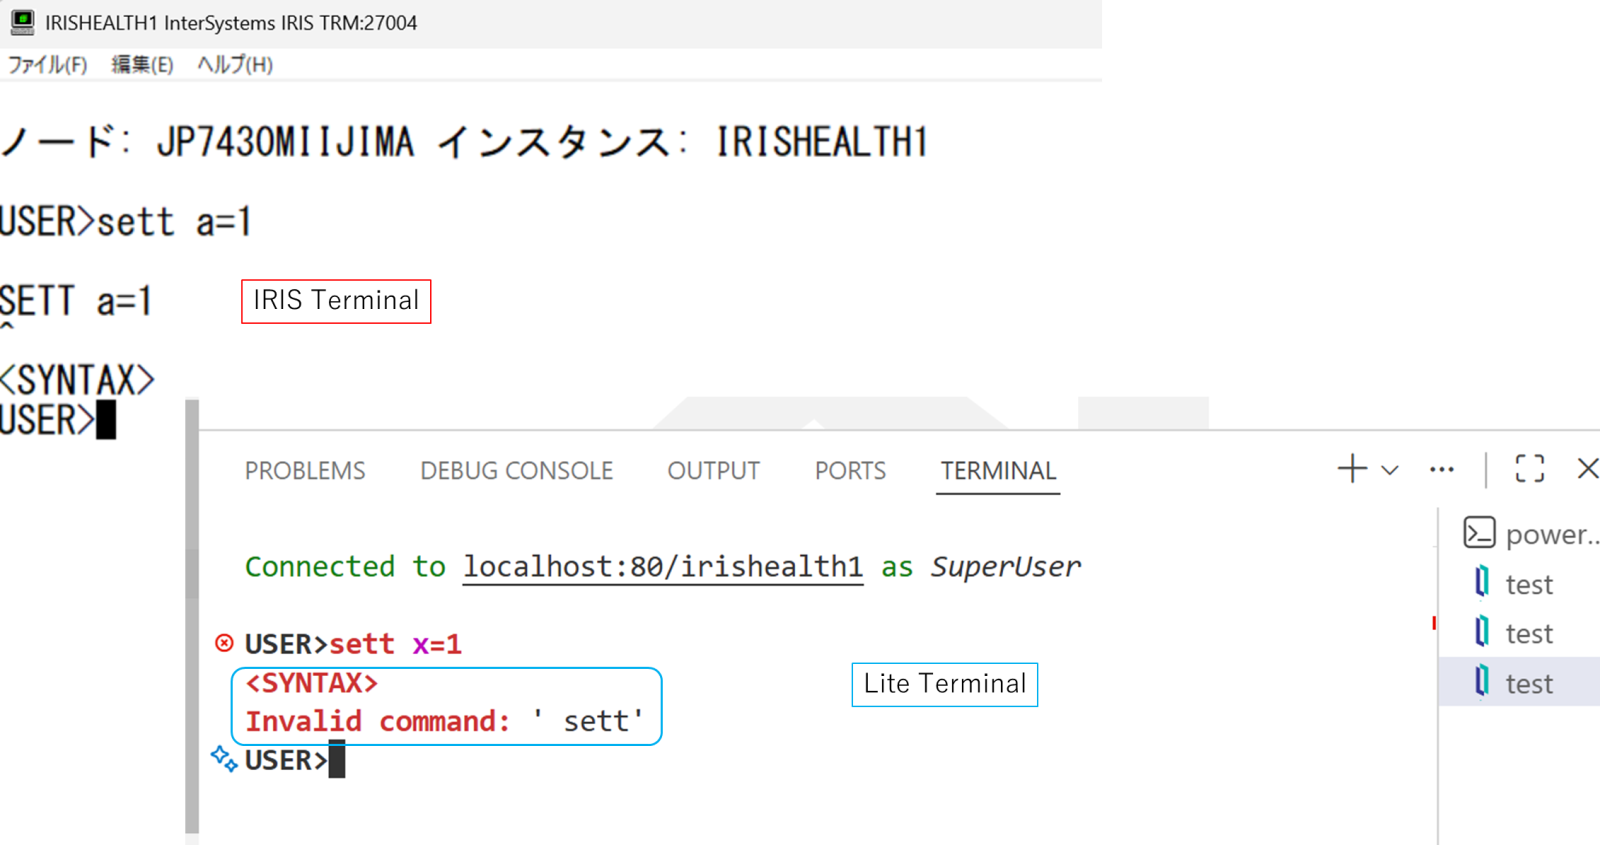Create a new terminal with plus icon
The image size is (1600, 845).
pyautogui.click(x=1352, y=469)
